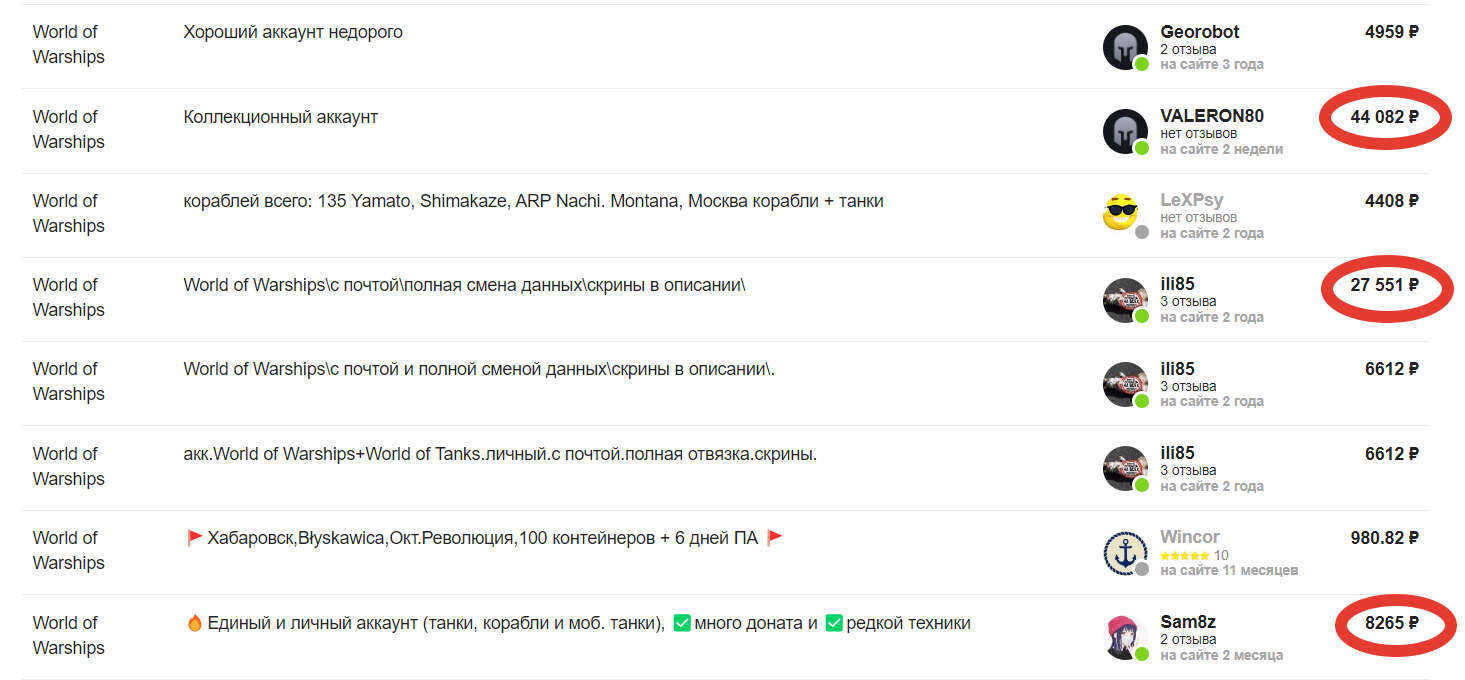Click VALERON80's helmet avatar icon
1465x680 pixels.
point(1124,131)
